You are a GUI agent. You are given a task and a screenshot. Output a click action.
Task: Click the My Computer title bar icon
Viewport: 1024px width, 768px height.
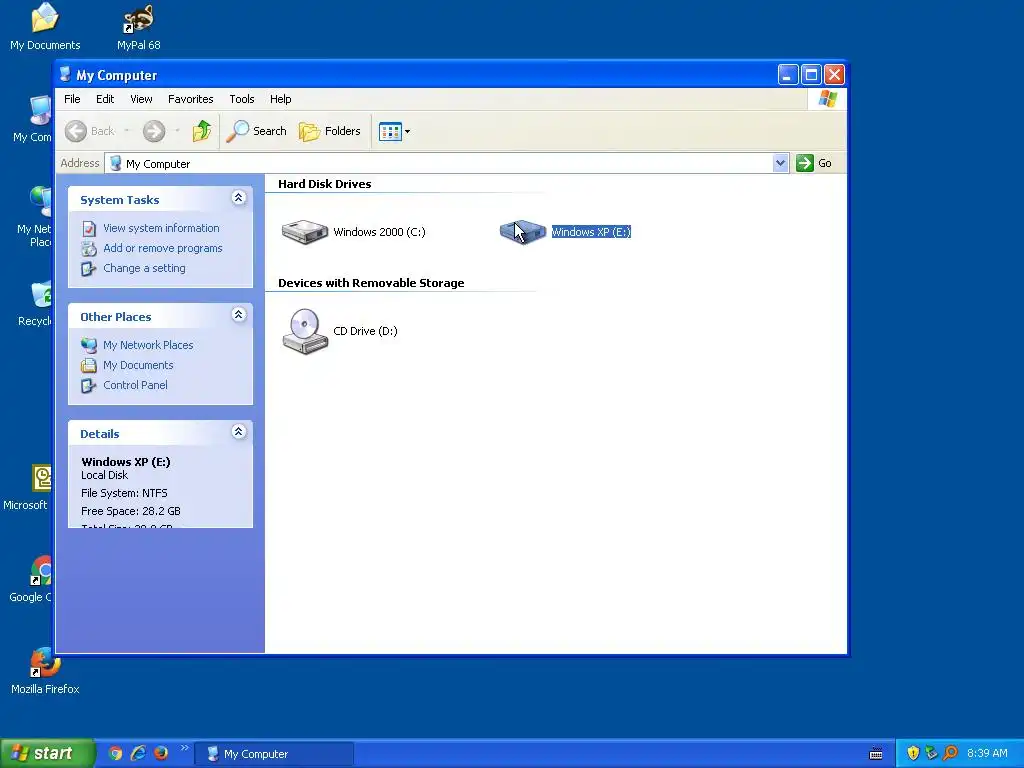tap(65, 74)
